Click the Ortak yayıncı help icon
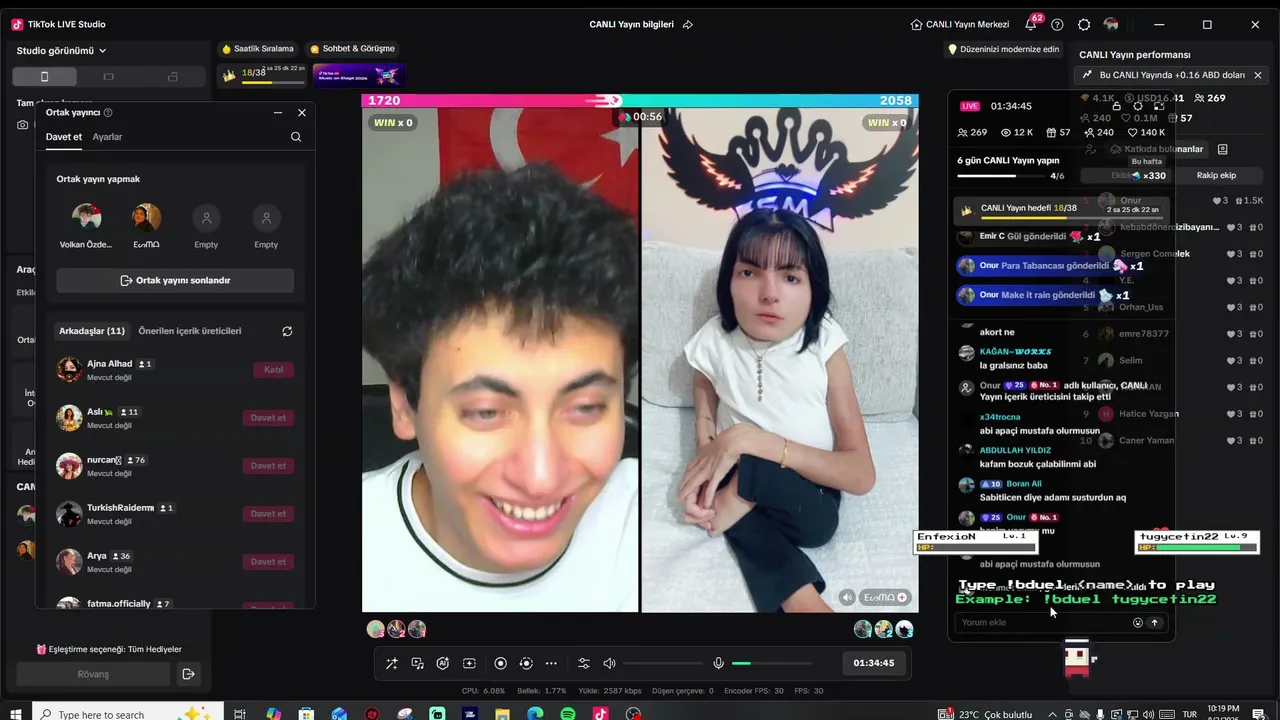This screenshot has height=720, width=1280. point(108,113)
